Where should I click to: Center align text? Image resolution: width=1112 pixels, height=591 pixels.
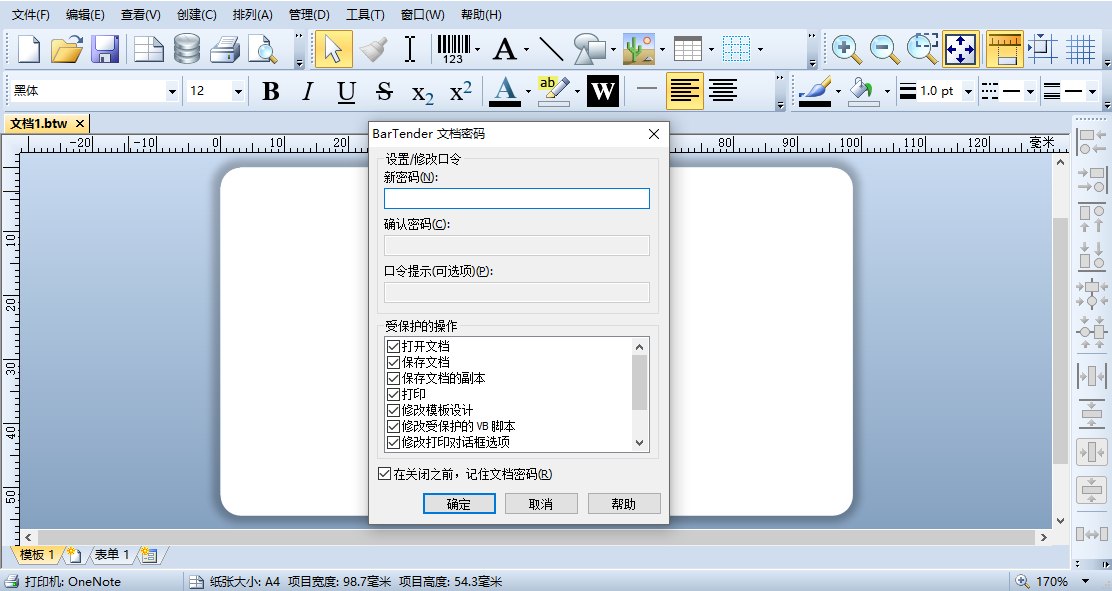point(723,91)
